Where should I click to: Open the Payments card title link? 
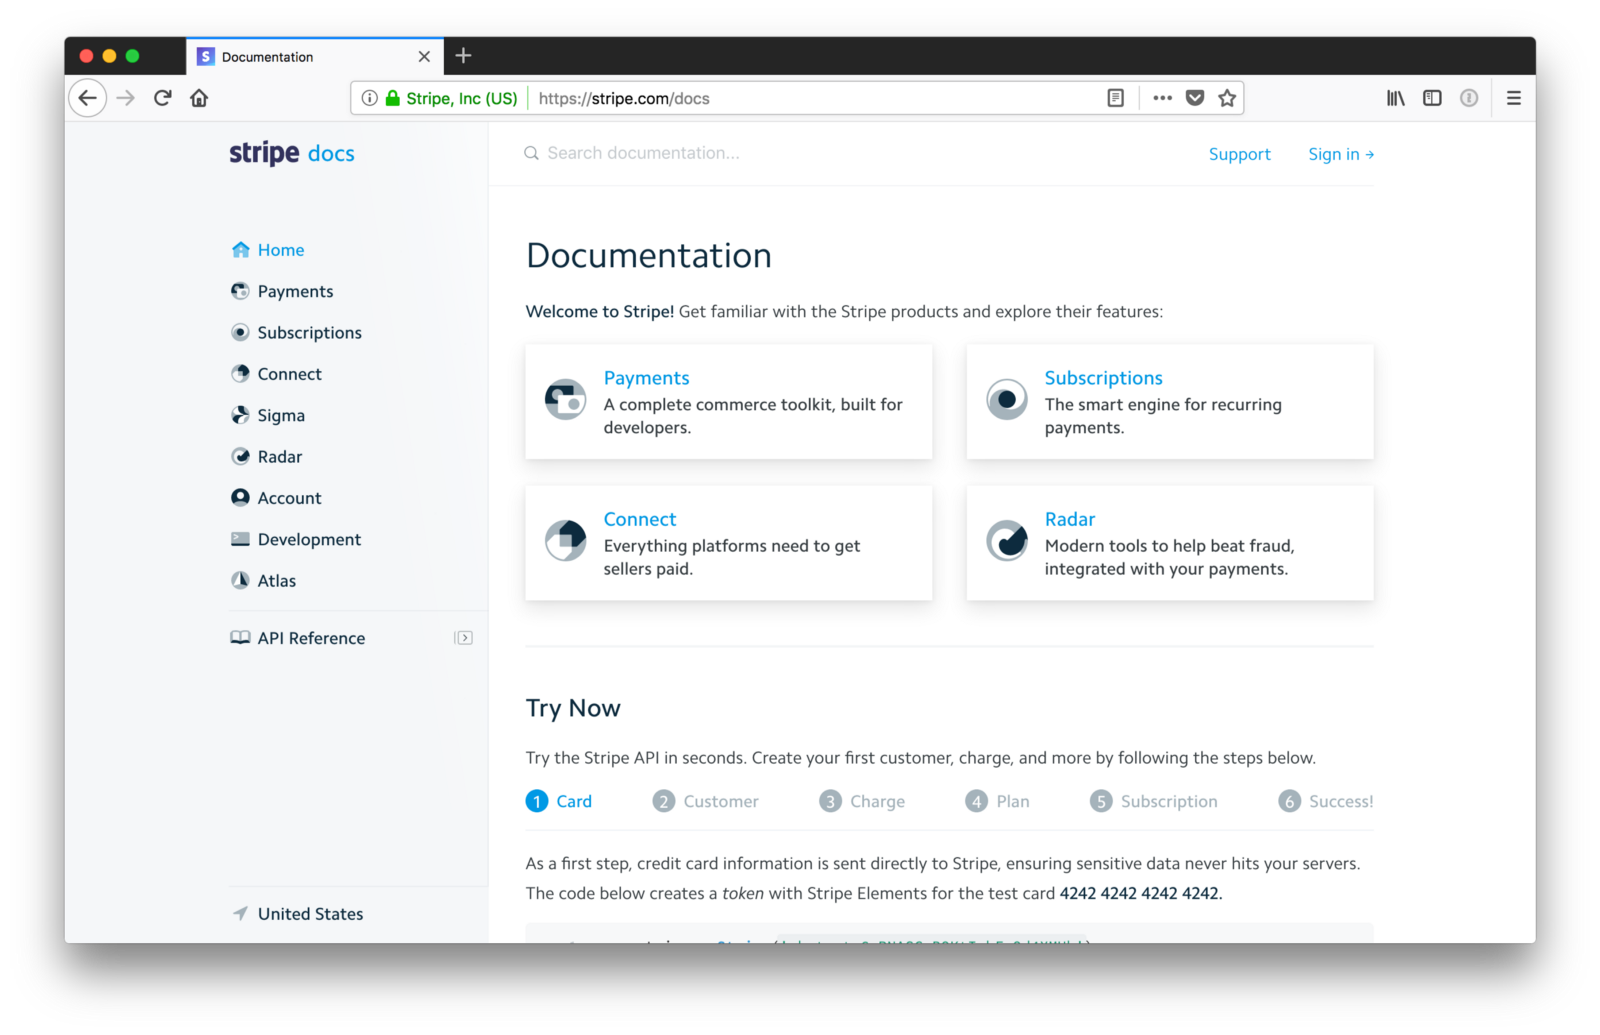[x=646, y=378]
